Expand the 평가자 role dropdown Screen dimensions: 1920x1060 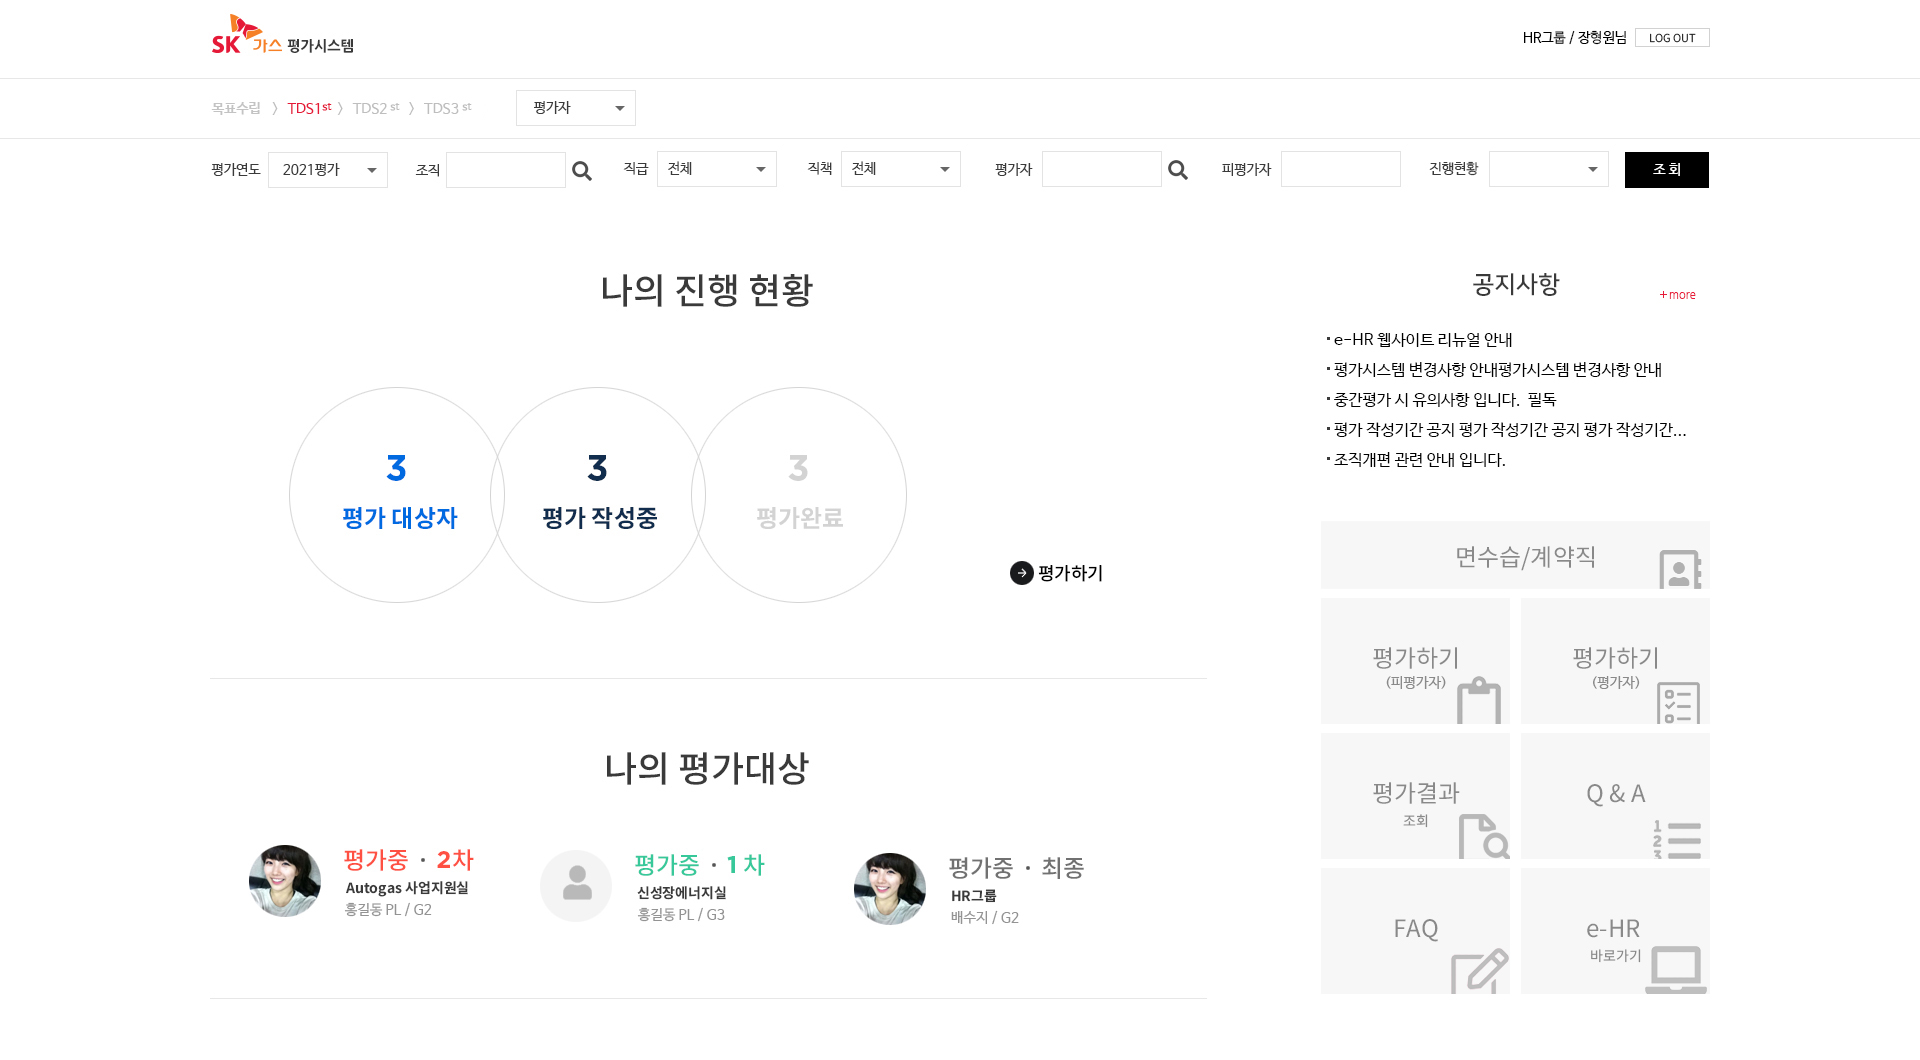tap(575, 108)
